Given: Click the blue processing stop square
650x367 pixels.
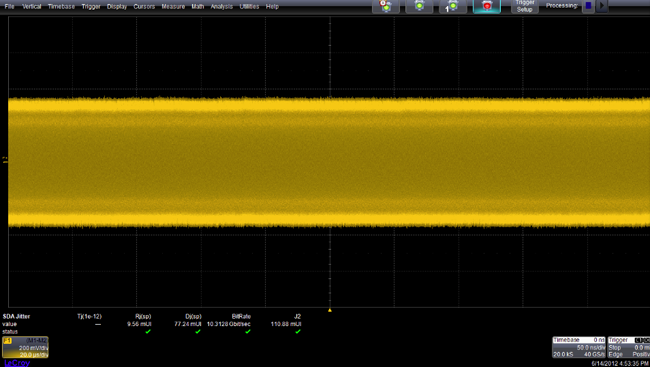Looking at the screenshot, I should (588, 6).
